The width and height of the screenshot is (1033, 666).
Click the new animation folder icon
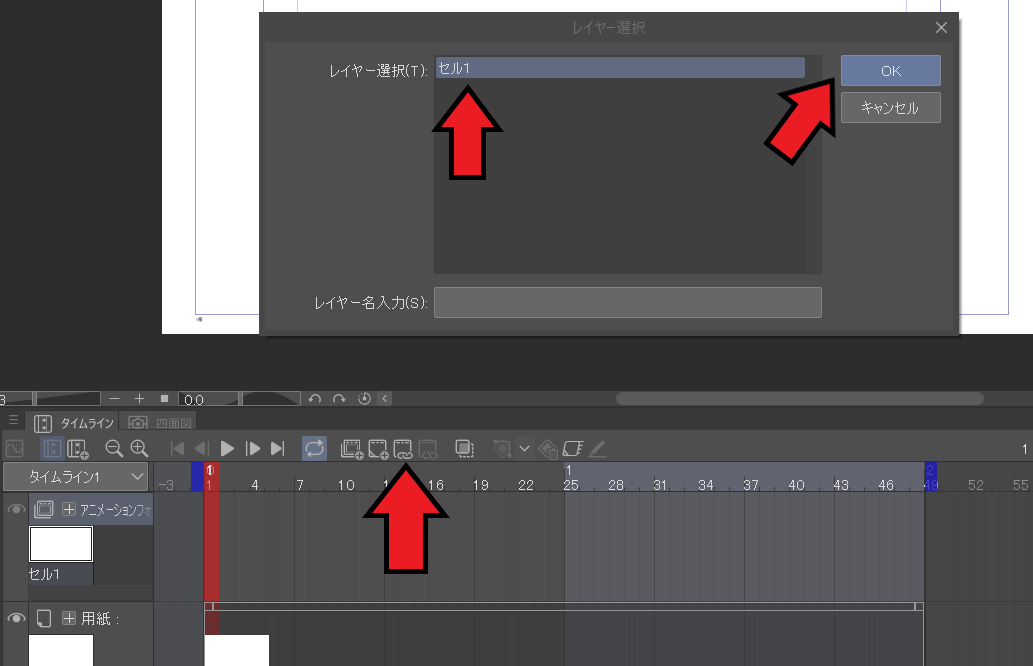[351, 449]
